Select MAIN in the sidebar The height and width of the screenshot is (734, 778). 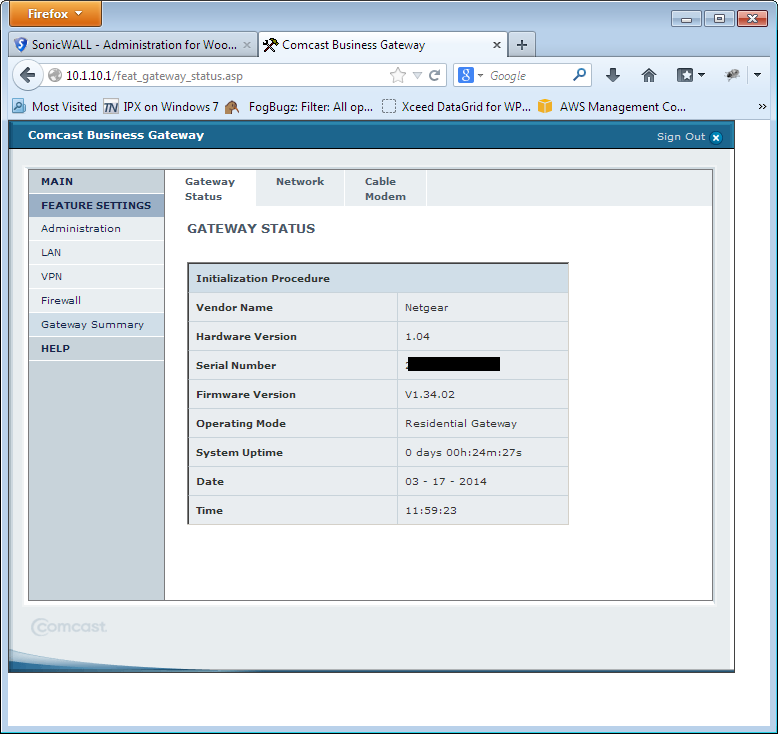pos(96,182)
